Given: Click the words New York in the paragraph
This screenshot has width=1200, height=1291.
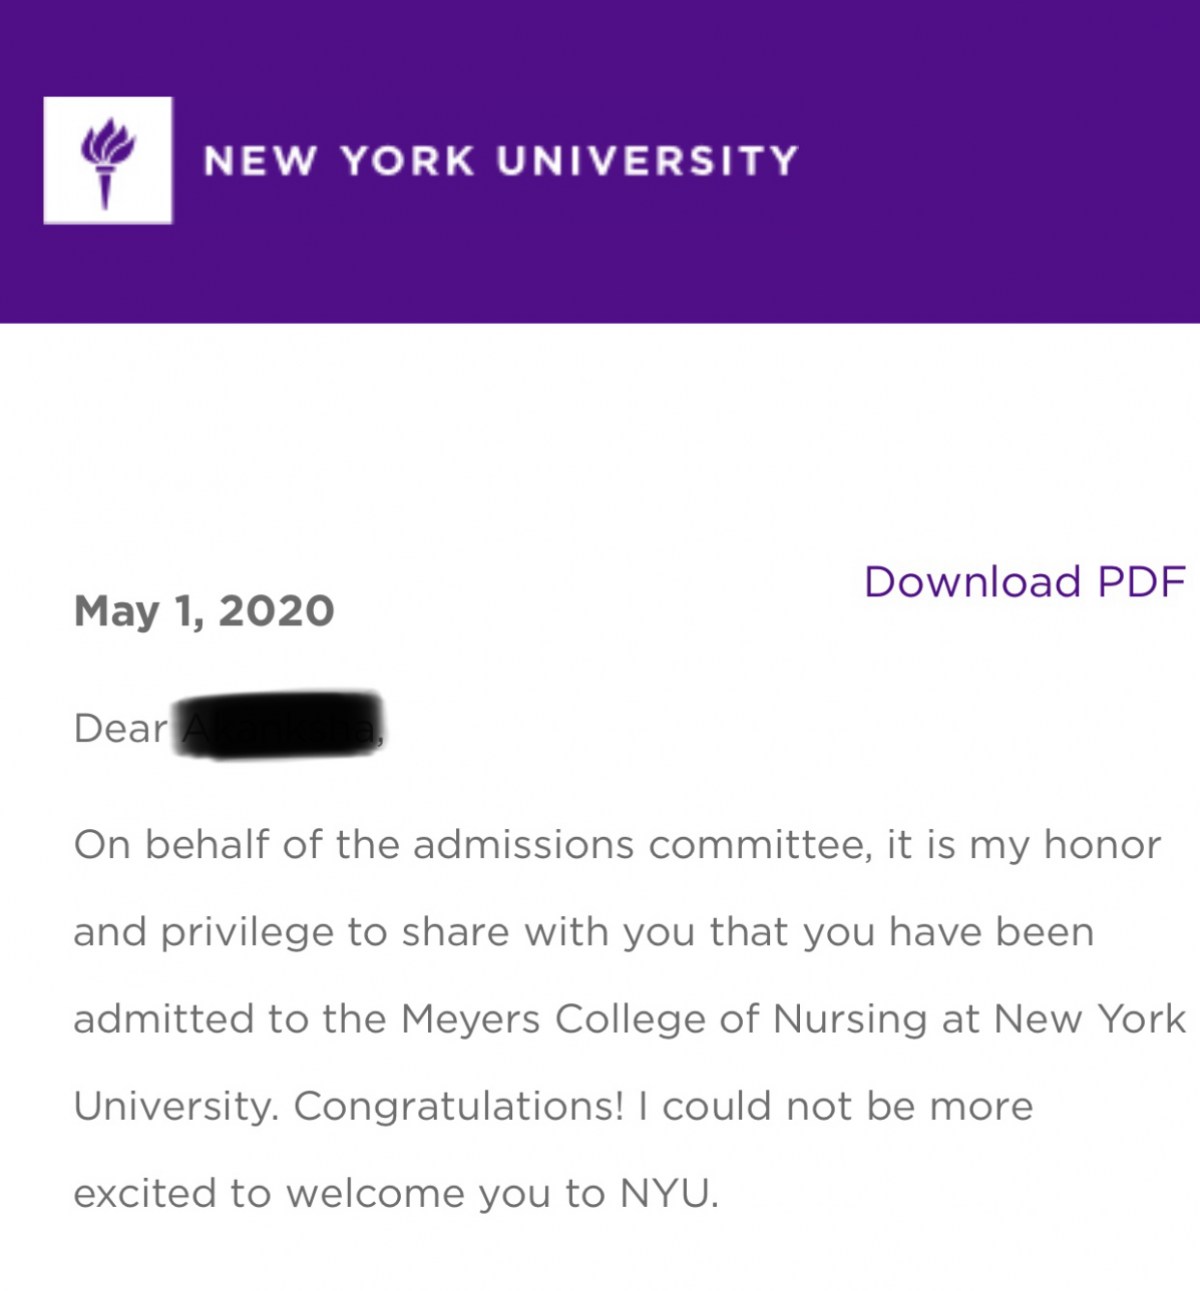Looking at the screenshot, I should pyautogui.click(x=1090, y=1019).
